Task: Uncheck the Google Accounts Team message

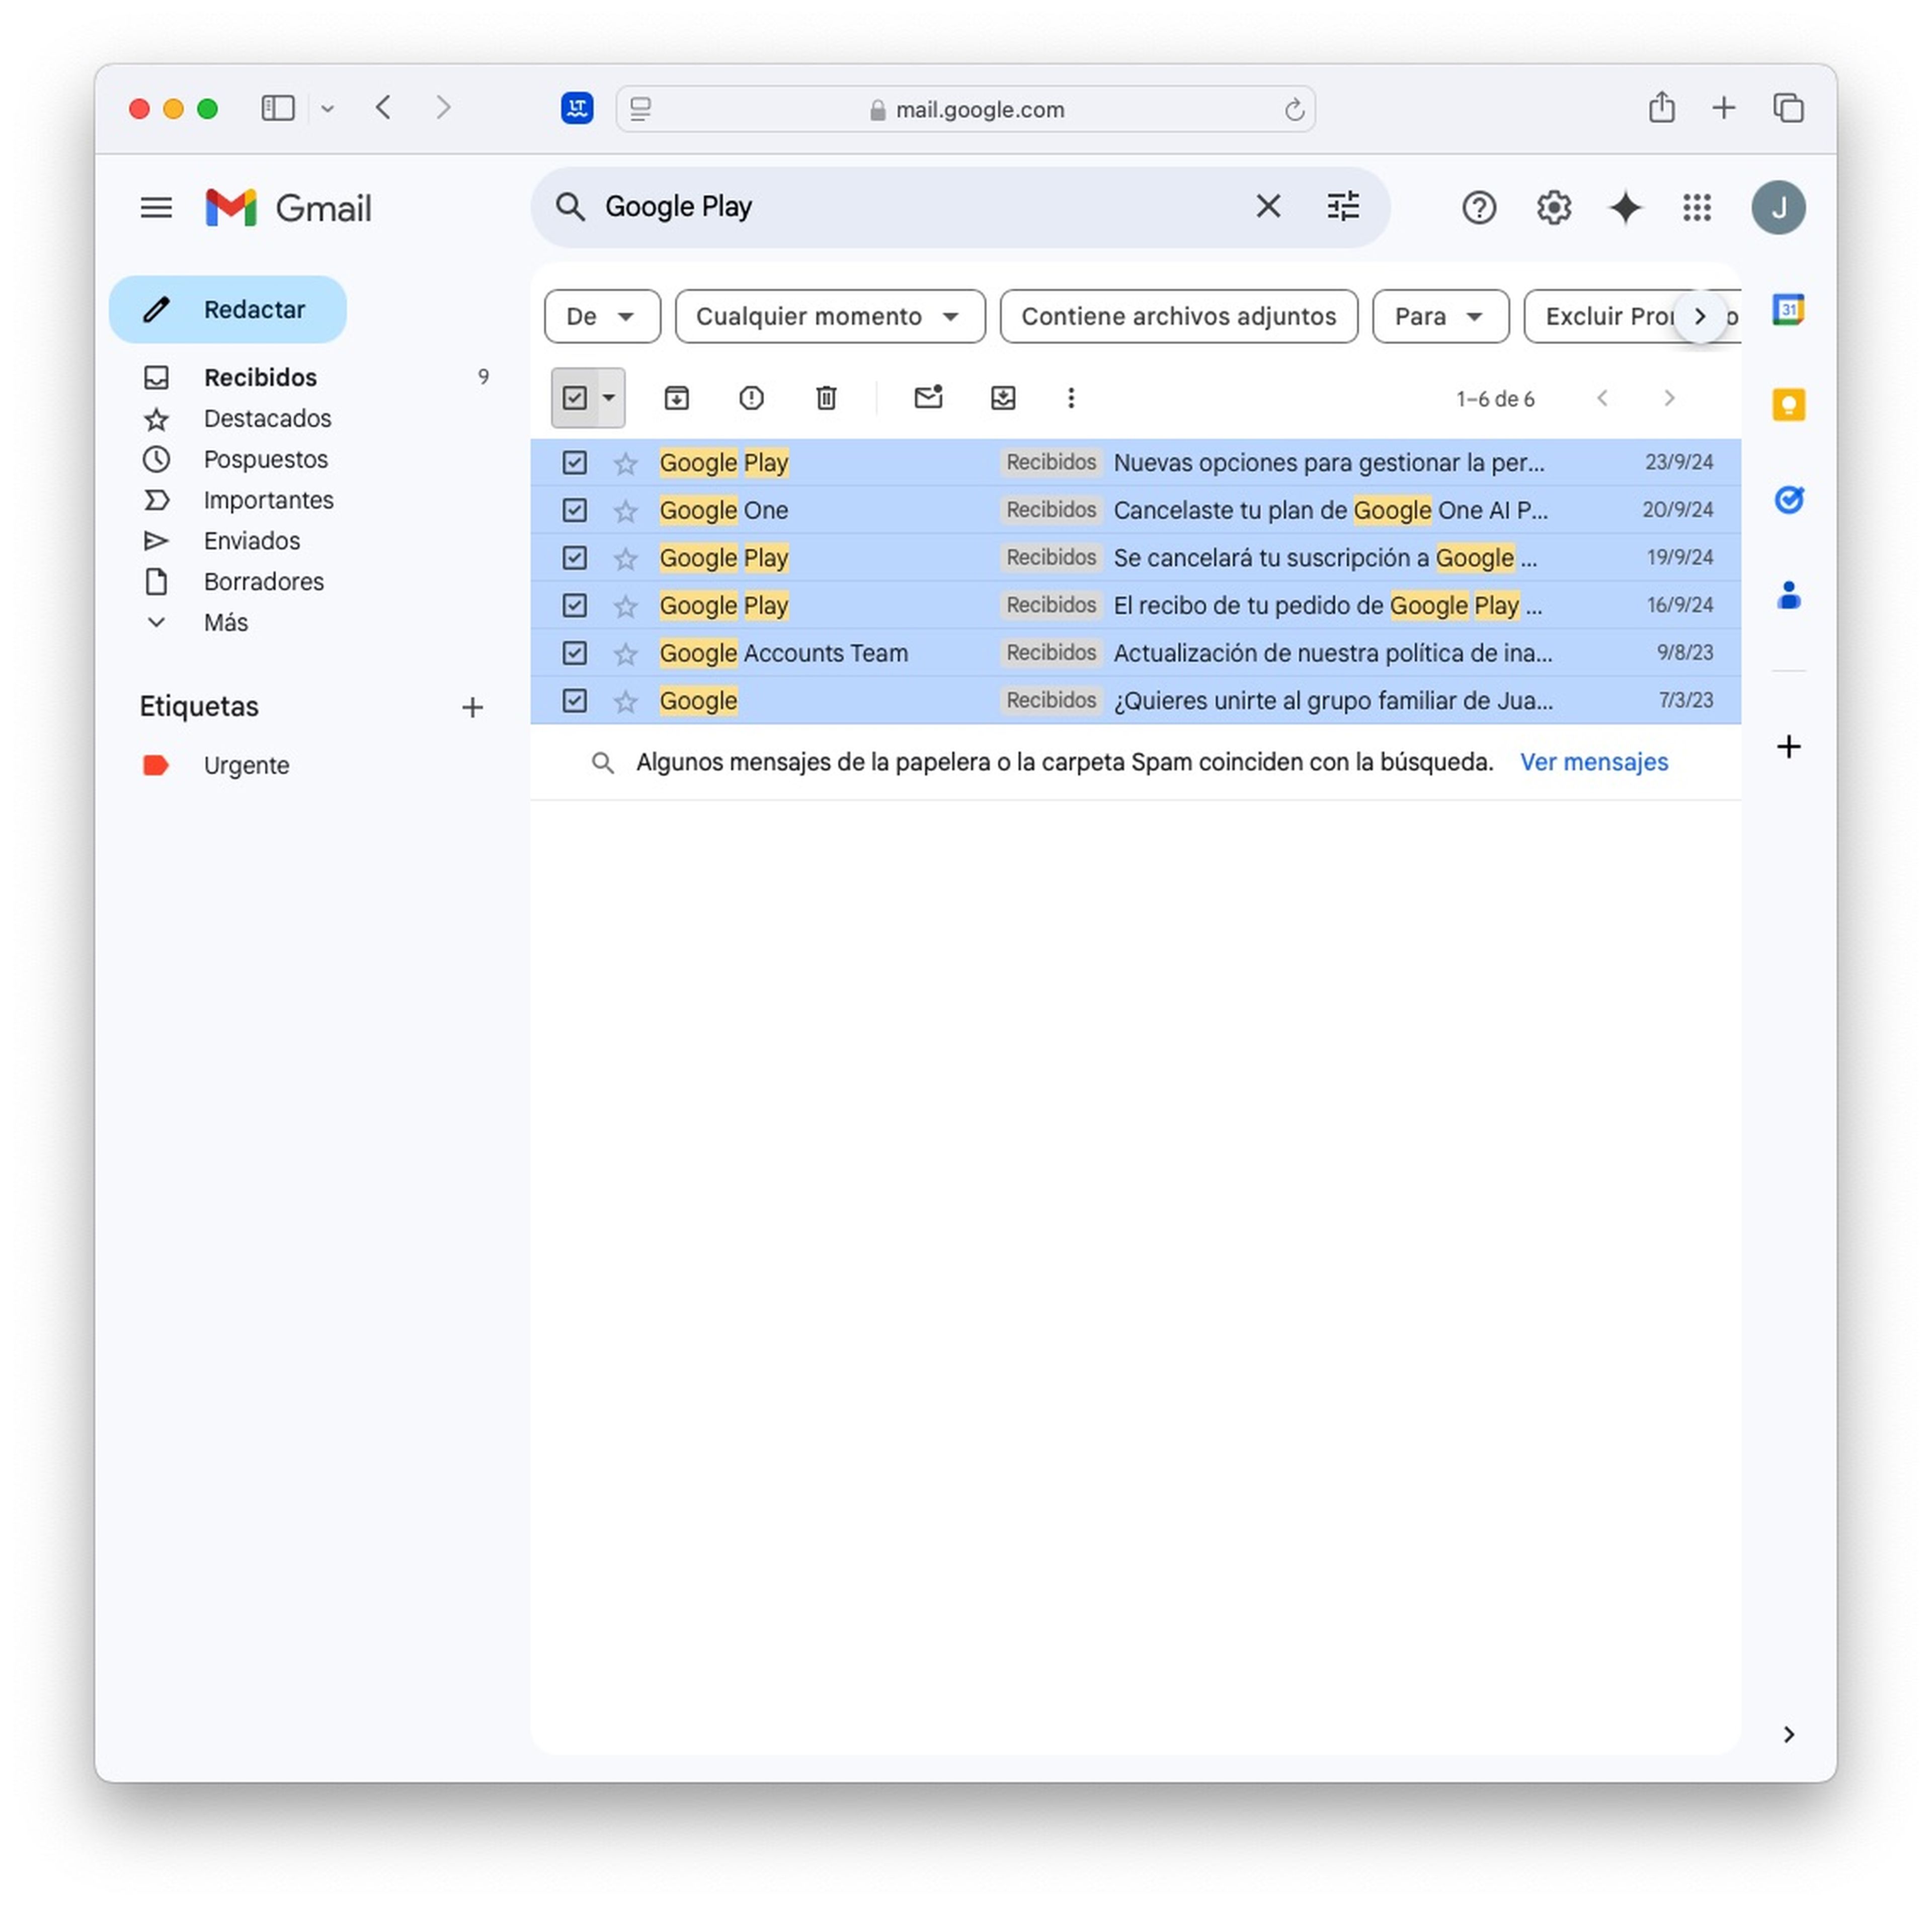Action: (x=574, y=653)
